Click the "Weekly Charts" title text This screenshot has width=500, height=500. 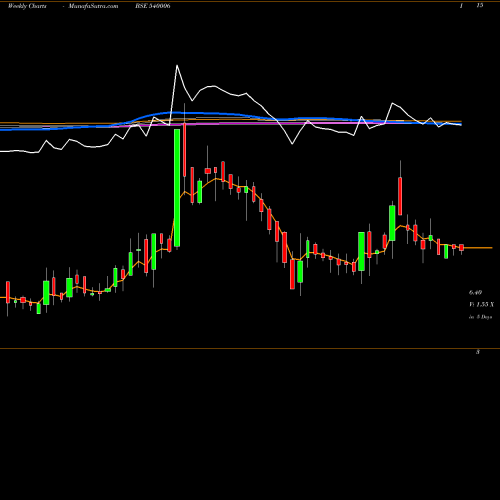[27, 6]
